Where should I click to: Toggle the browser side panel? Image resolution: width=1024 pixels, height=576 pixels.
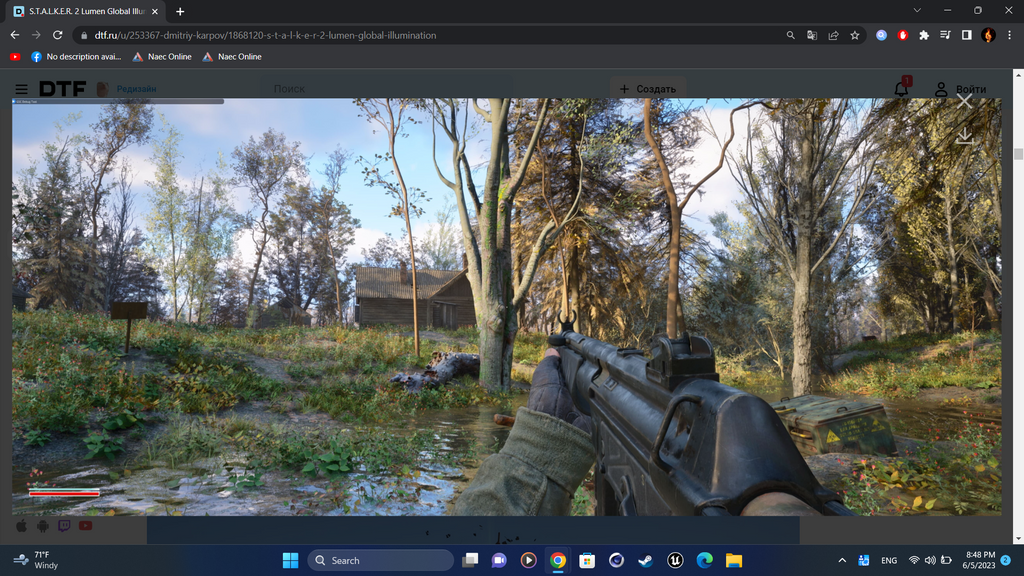(x=967, y=35)
